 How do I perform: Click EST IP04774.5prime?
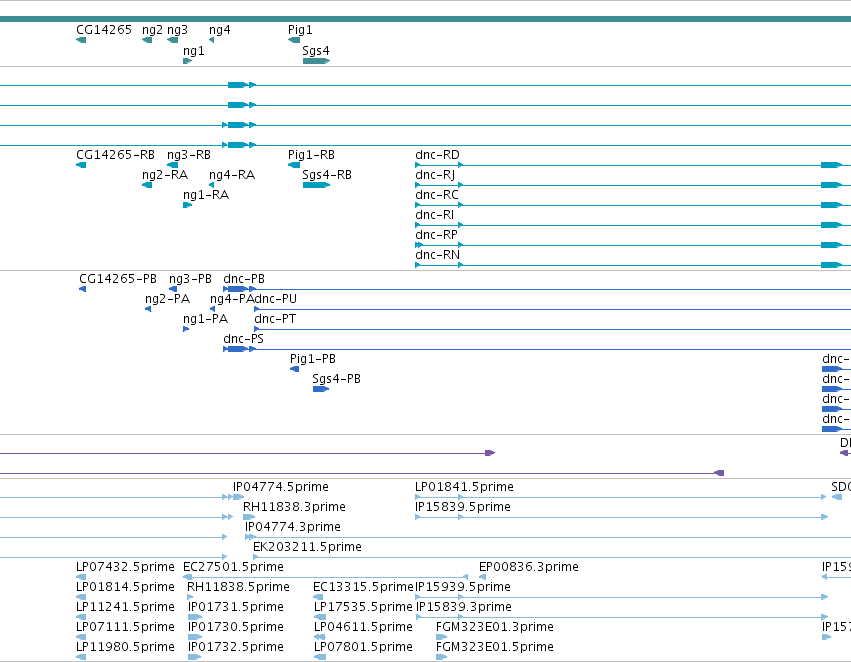pyautogui.click(x=281, y=487)
